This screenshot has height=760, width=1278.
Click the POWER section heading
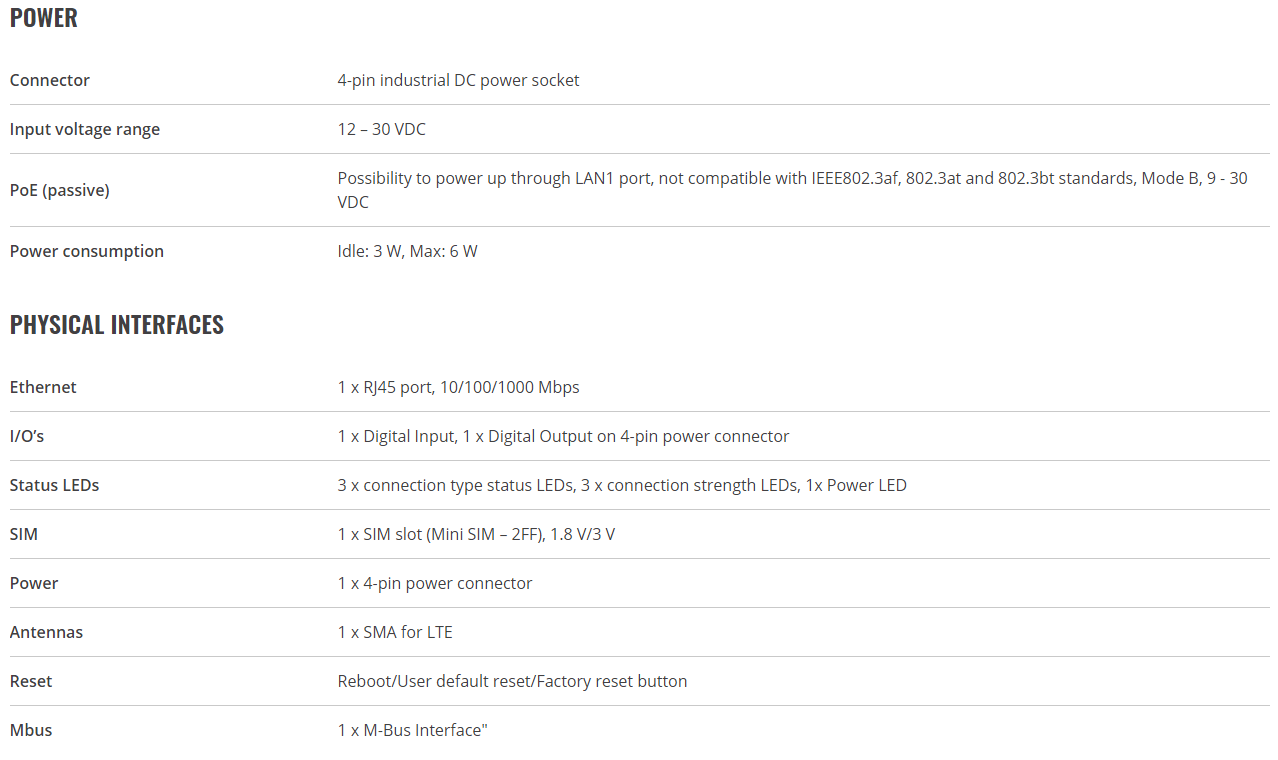[x=44, y=18]
